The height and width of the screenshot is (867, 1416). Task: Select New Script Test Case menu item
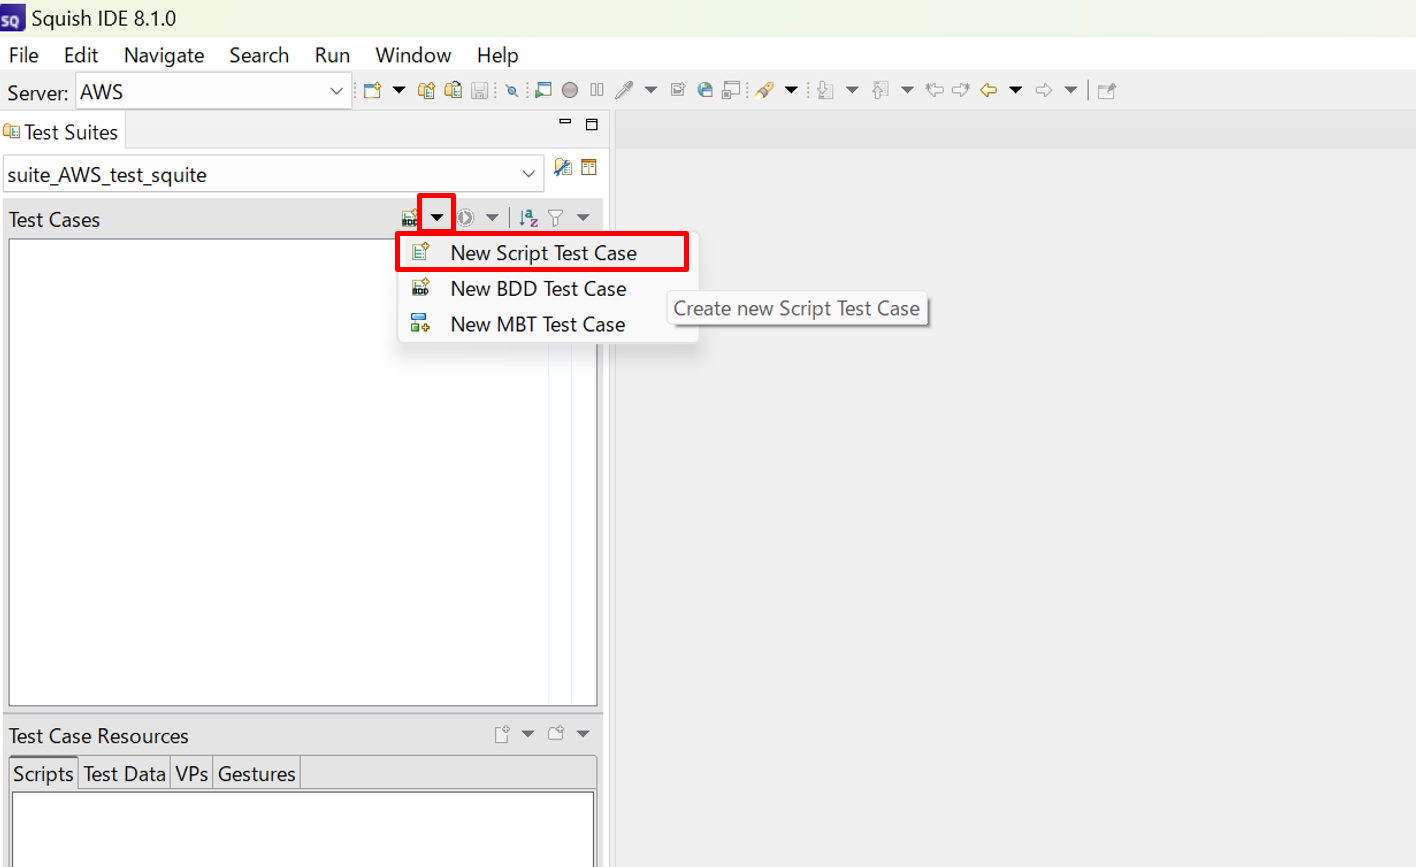coord(543,253)
